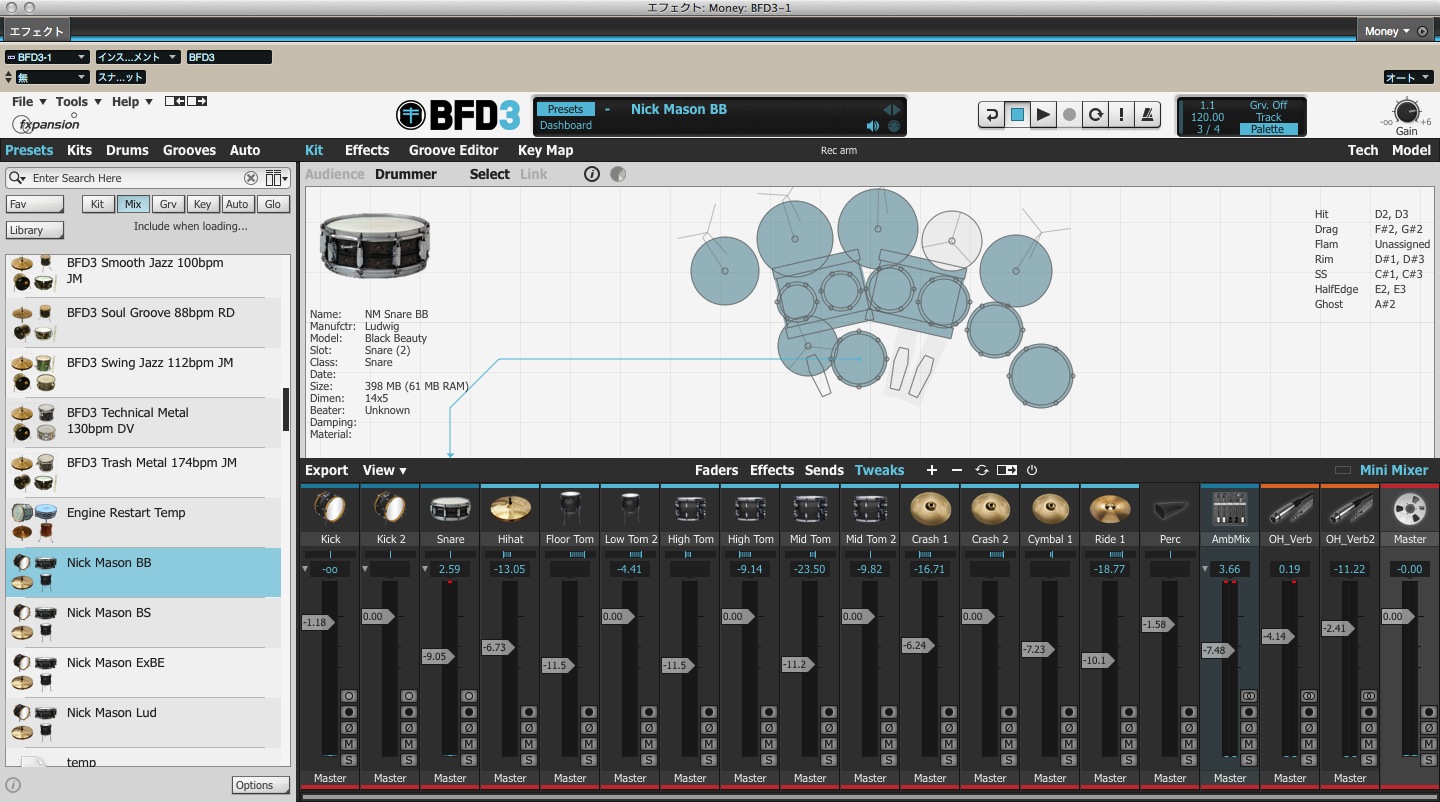The image size is (1440, 802).
Task: Click the Options button
Action: point(260,785)
